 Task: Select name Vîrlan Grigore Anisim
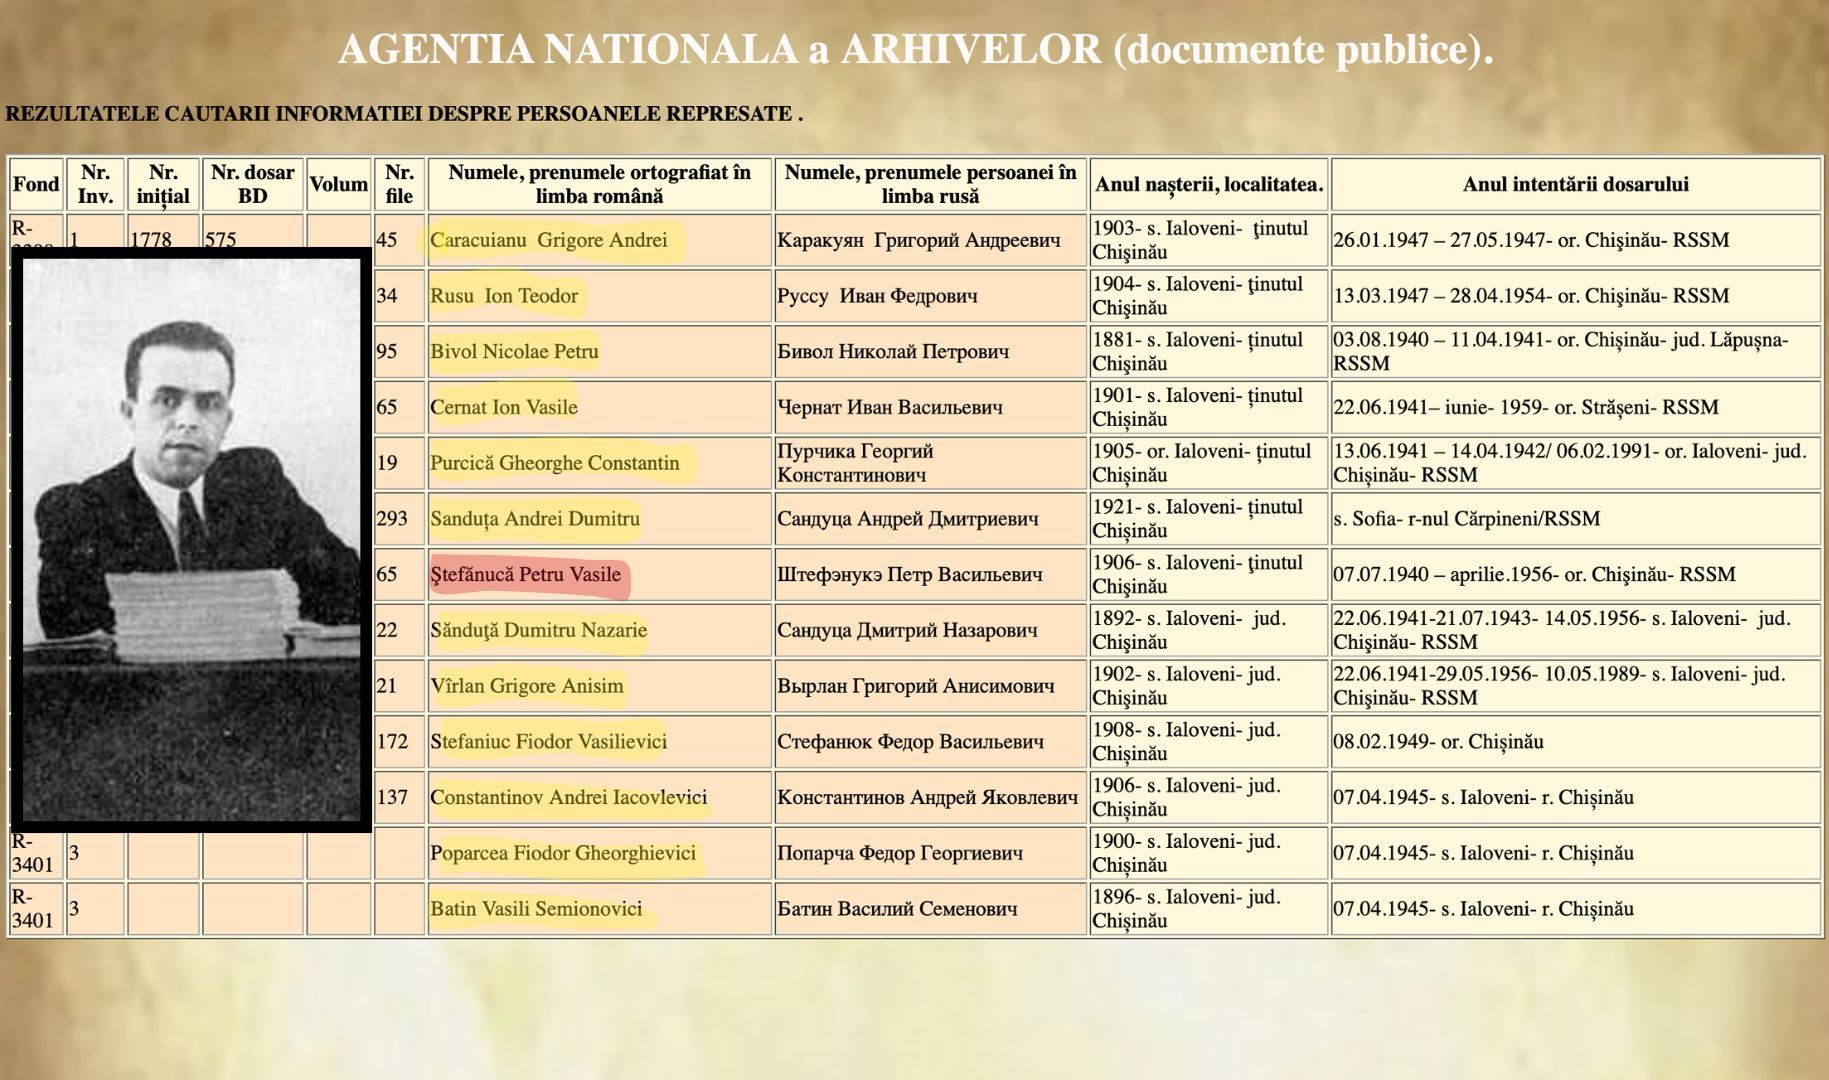point(527,686)
